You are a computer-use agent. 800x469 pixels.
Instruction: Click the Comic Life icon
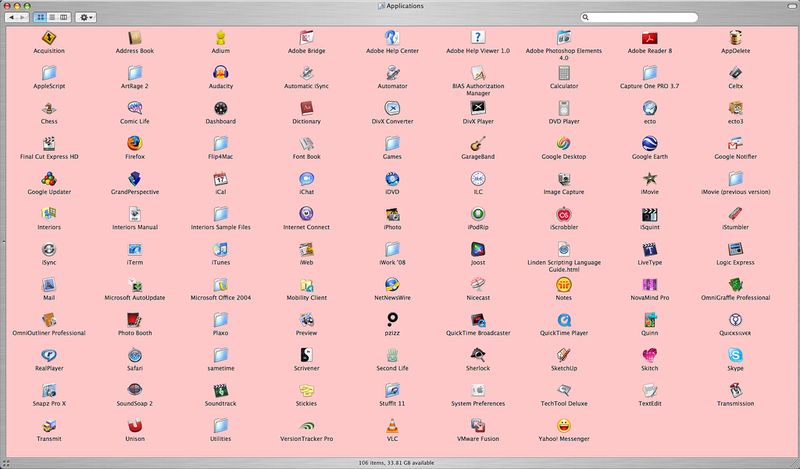tap(135, 108)
